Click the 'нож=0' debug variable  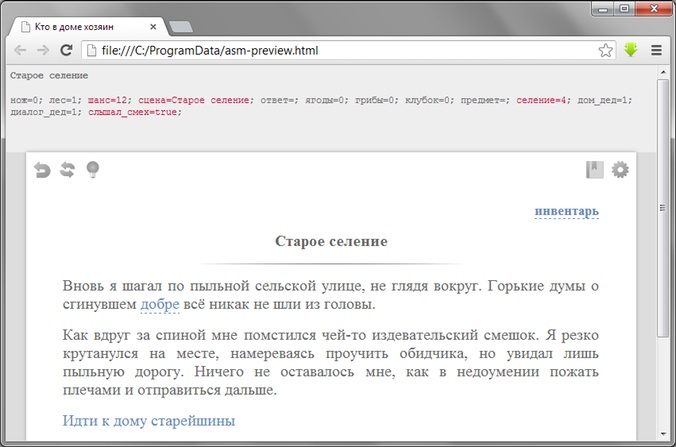[x=24, y=100]
